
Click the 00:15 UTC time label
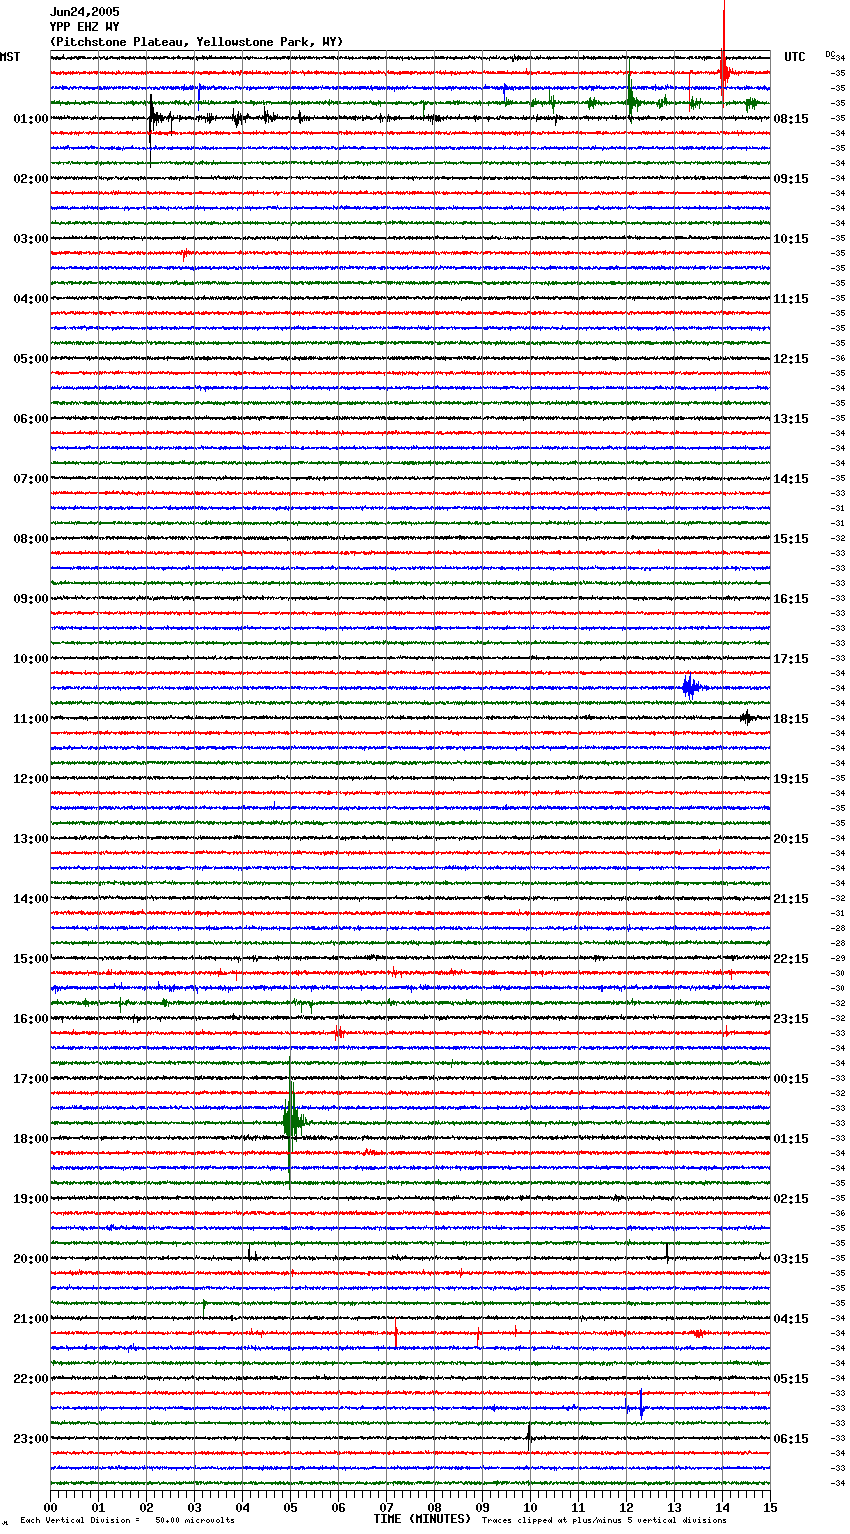791,1079
